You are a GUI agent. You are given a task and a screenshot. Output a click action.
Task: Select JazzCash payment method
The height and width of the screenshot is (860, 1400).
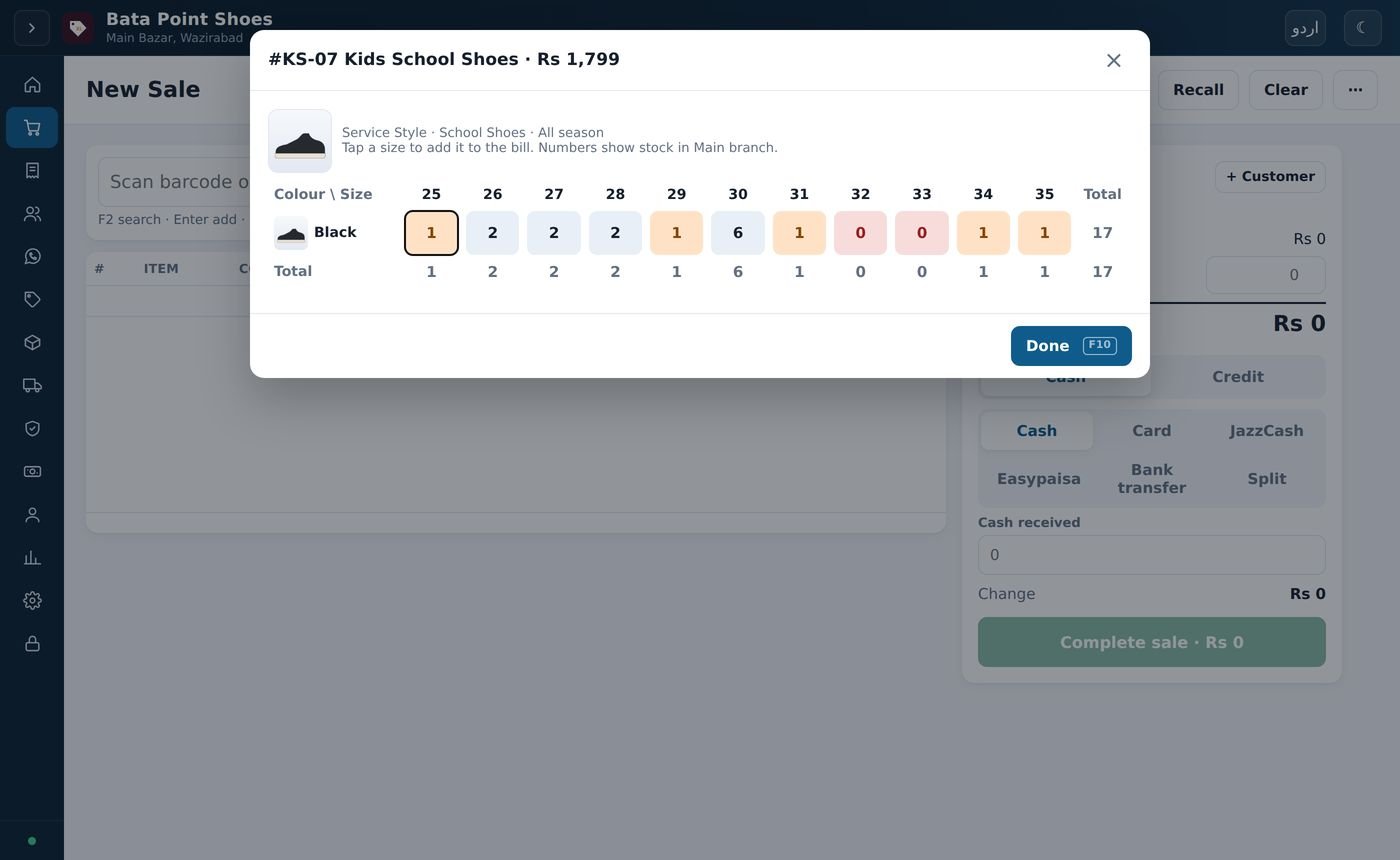(x=1266, y=431)
